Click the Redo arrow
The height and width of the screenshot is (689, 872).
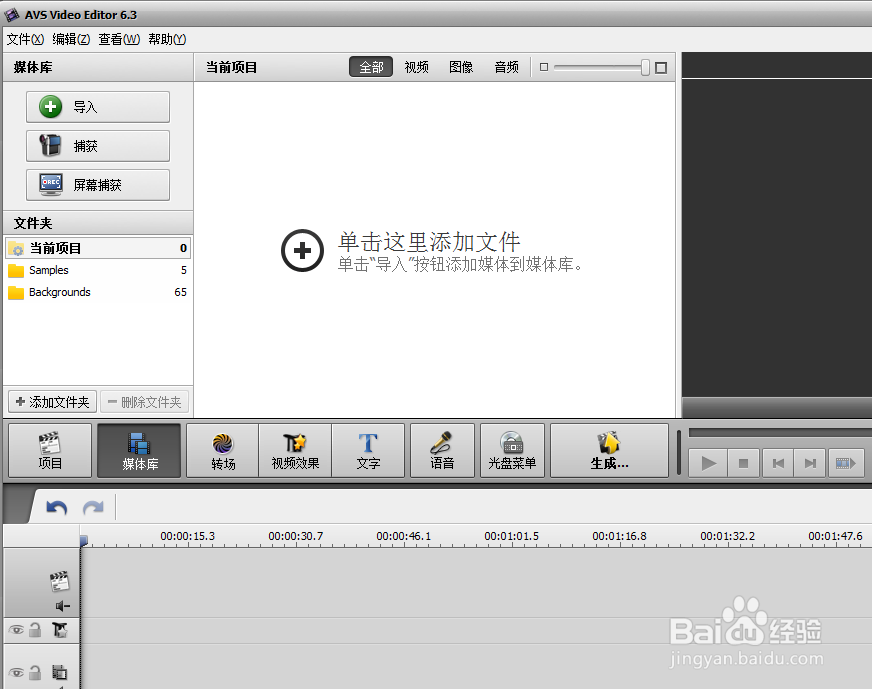coord(93,507)
